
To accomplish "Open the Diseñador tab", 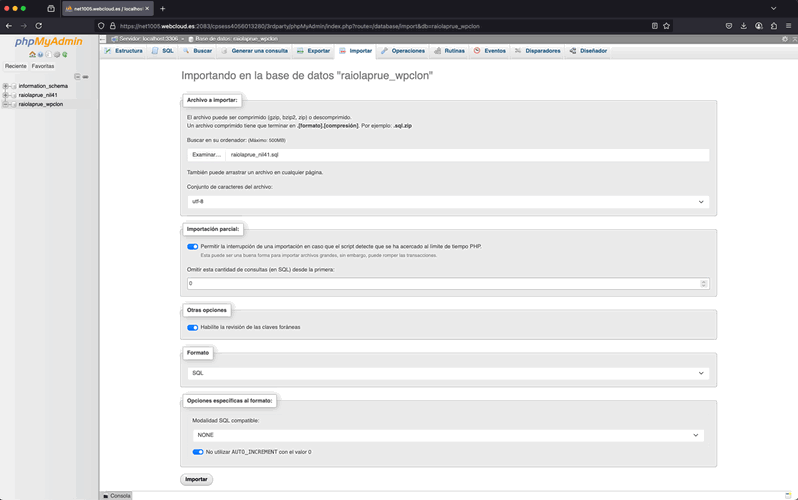I will click(588, 51).
